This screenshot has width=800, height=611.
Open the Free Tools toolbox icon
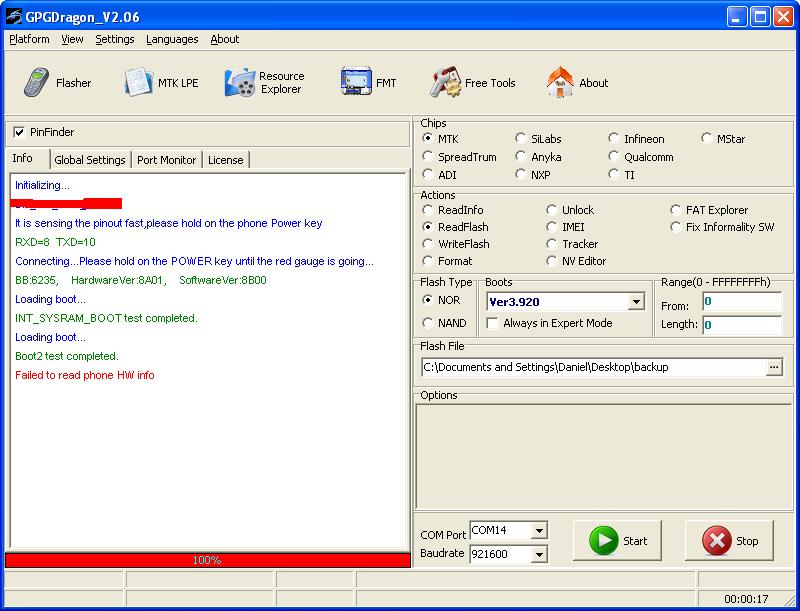point(444,82)
